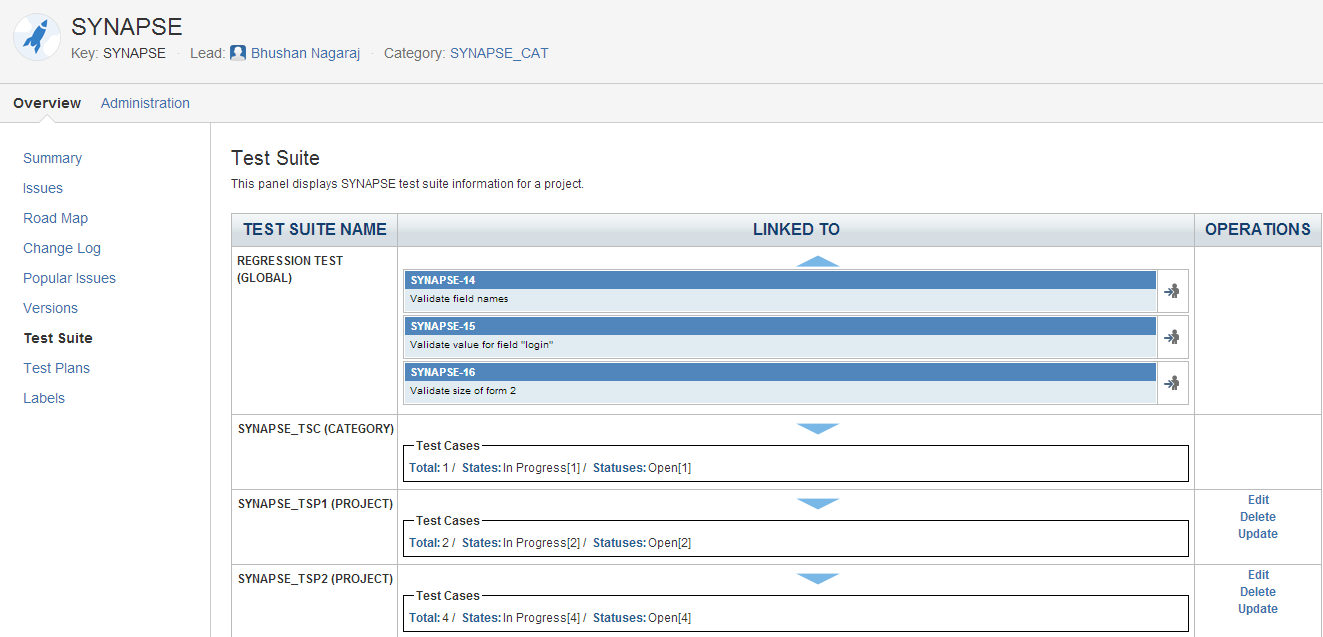This screenshot has width=1323, height=637.
Task: Click the unlink icon beside SYNAPSE-15
Action: (1172, 338)
